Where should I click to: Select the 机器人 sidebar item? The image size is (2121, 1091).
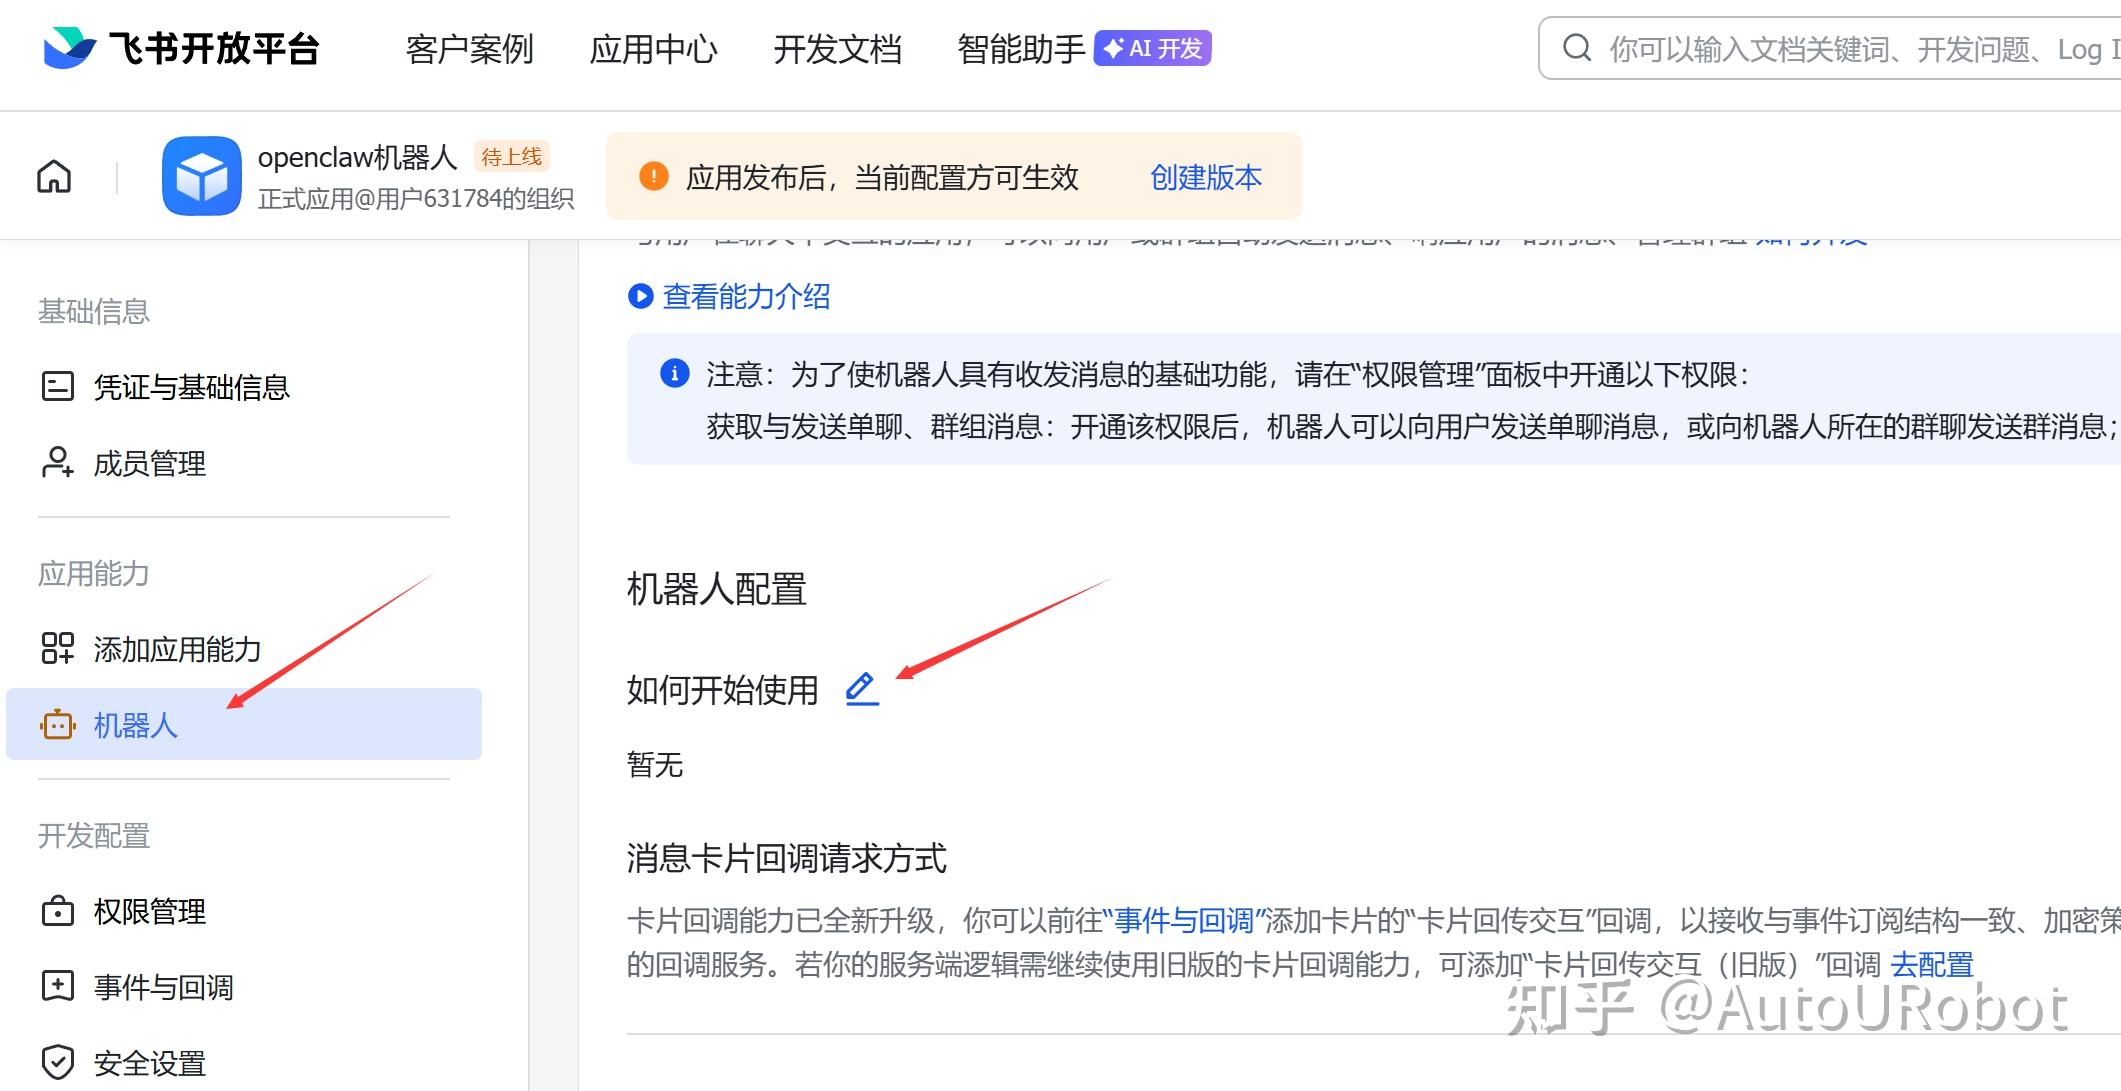point(135,725)
